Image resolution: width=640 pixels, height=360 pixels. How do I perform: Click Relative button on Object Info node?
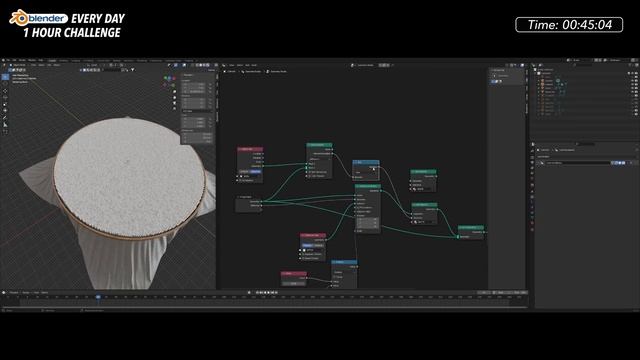[x=256, y=172]
